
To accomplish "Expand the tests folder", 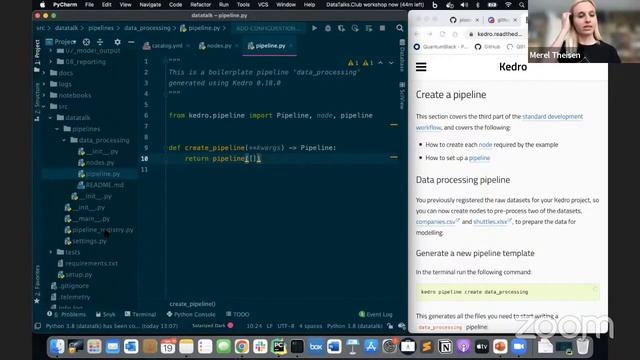I will (51, 252).
